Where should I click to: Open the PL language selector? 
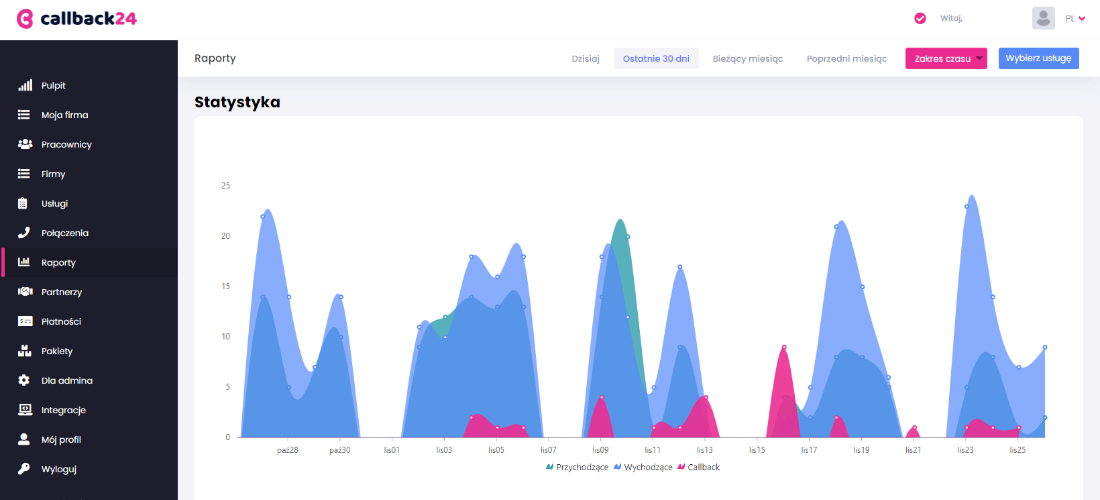click(x=1074, y=18)
